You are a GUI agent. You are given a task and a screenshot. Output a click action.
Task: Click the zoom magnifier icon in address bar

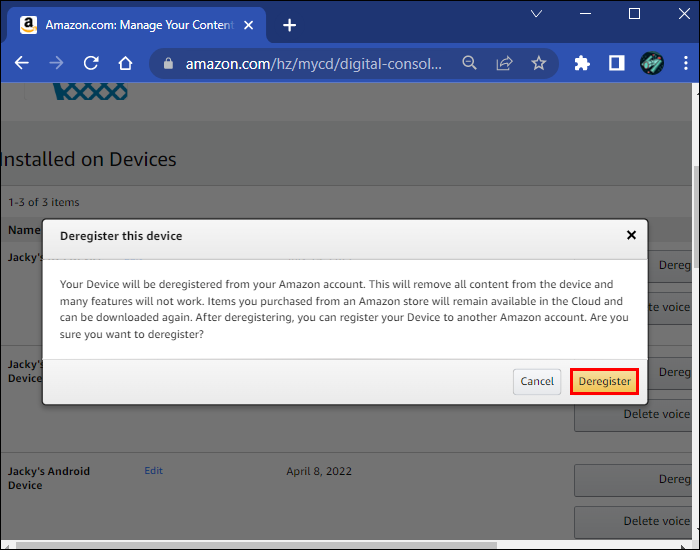click(x=469, y=63)
